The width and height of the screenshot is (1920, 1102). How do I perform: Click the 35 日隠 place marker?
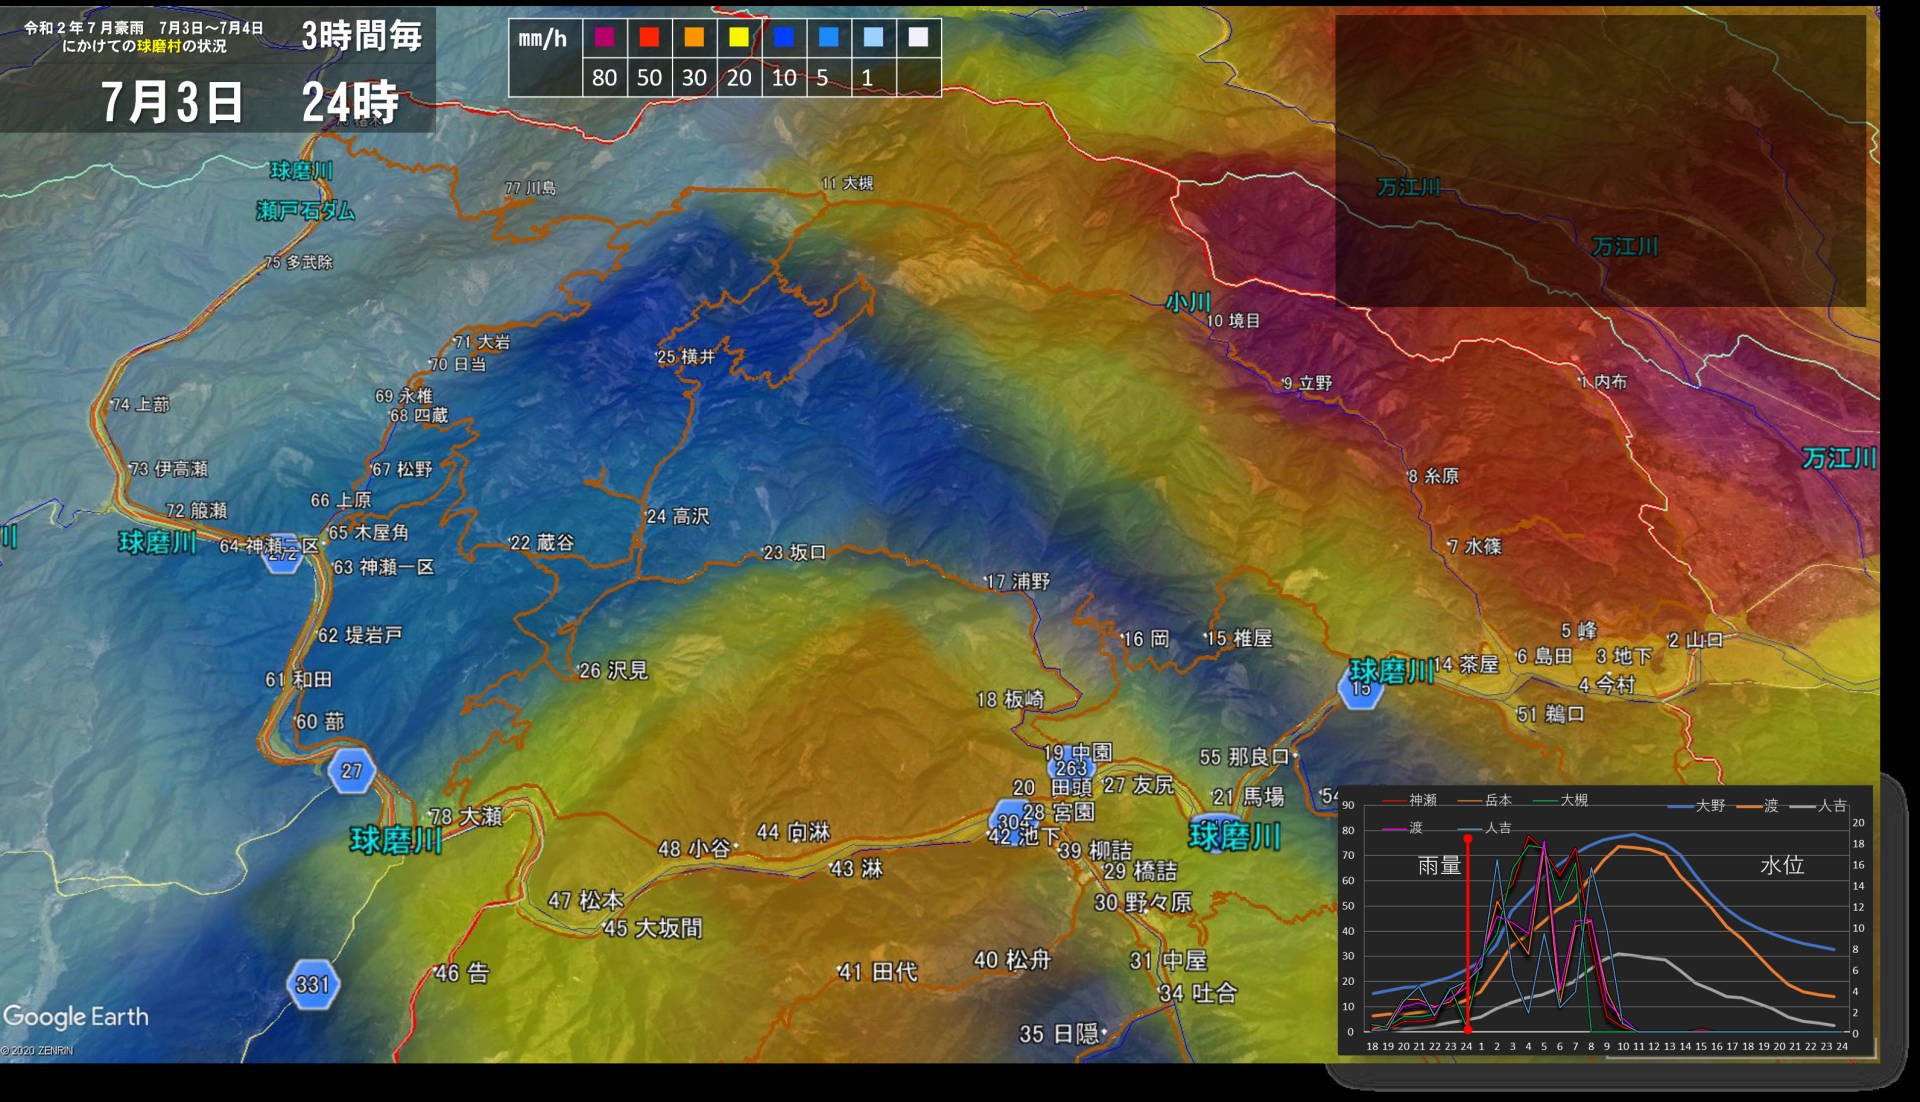coord(1060,1033)
